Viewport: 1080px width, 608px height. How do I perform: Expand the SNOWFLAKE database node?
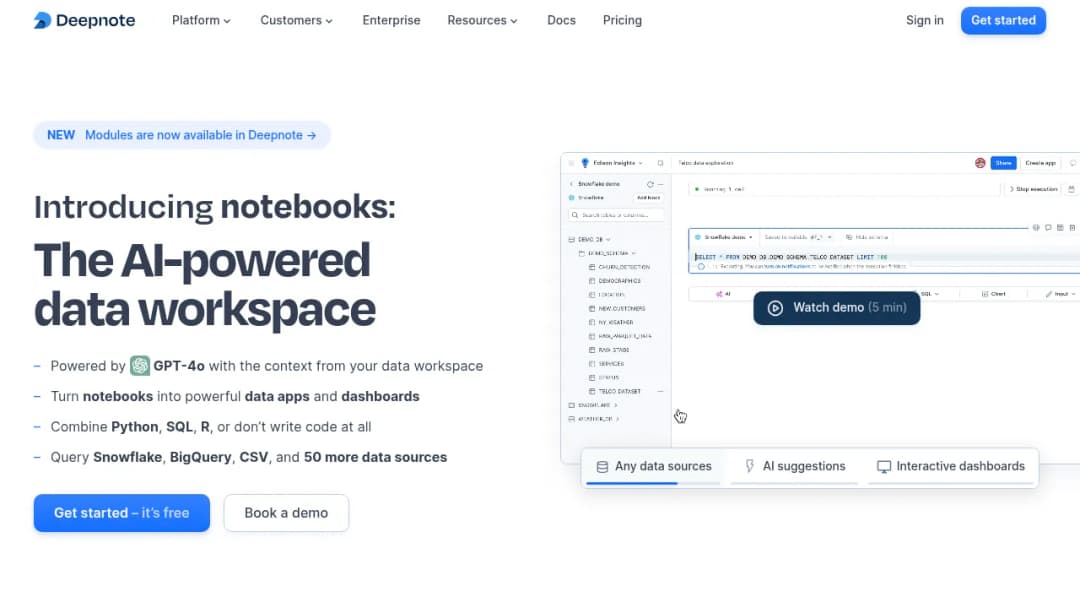point(593,405)
